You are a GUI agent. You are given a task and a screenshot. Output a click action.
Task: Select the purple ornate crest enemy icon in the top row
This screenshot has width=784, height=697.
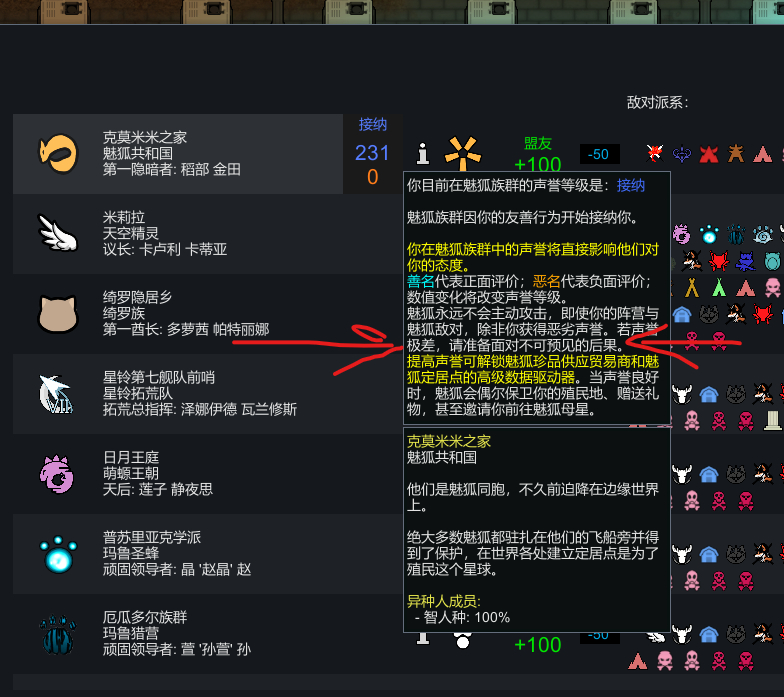click(682, 154)
